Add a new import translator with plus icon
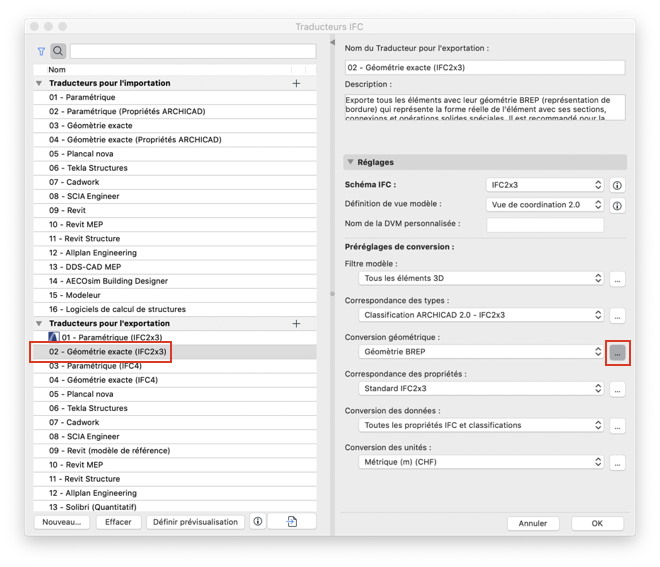This screenshot has height=567, width=660. point(296,83)
